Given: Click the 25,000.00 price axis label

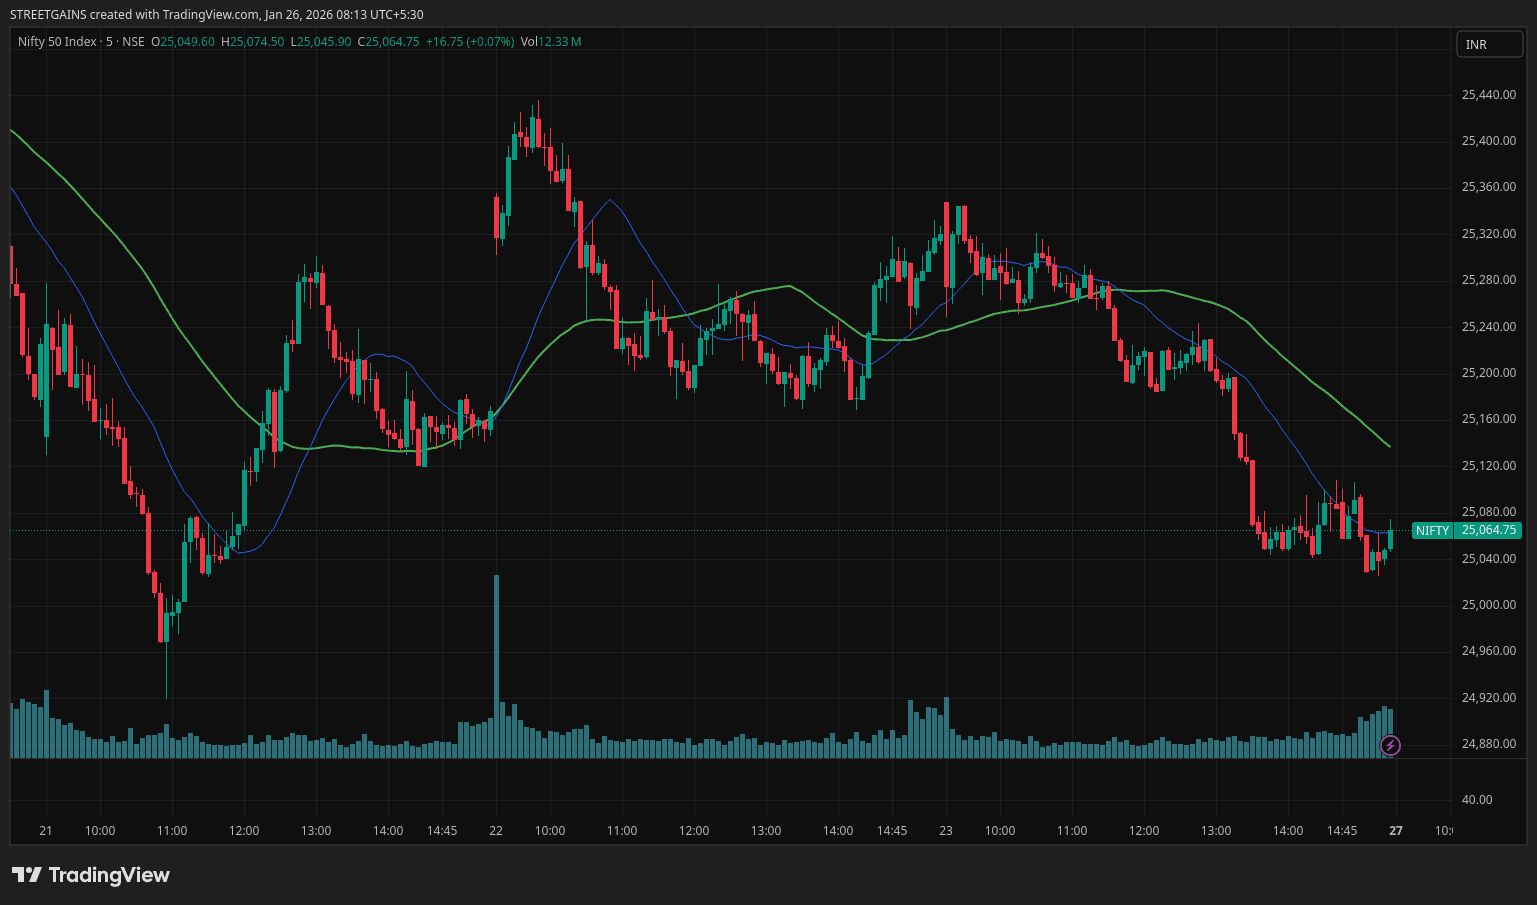Looking at the screenshot, I should [x=1488, y=605].
